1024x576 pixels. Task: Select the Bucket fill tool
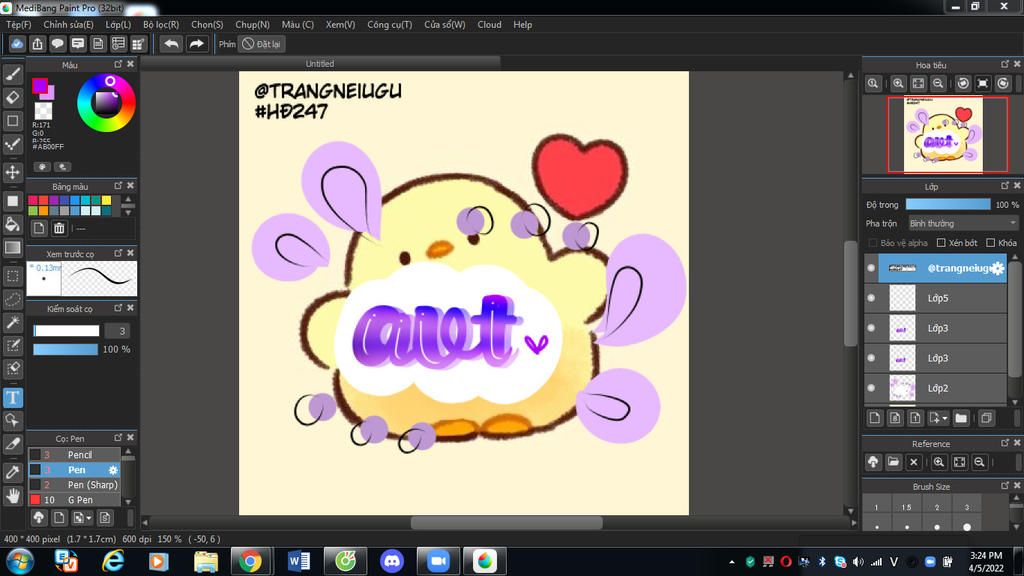(12, 224)
